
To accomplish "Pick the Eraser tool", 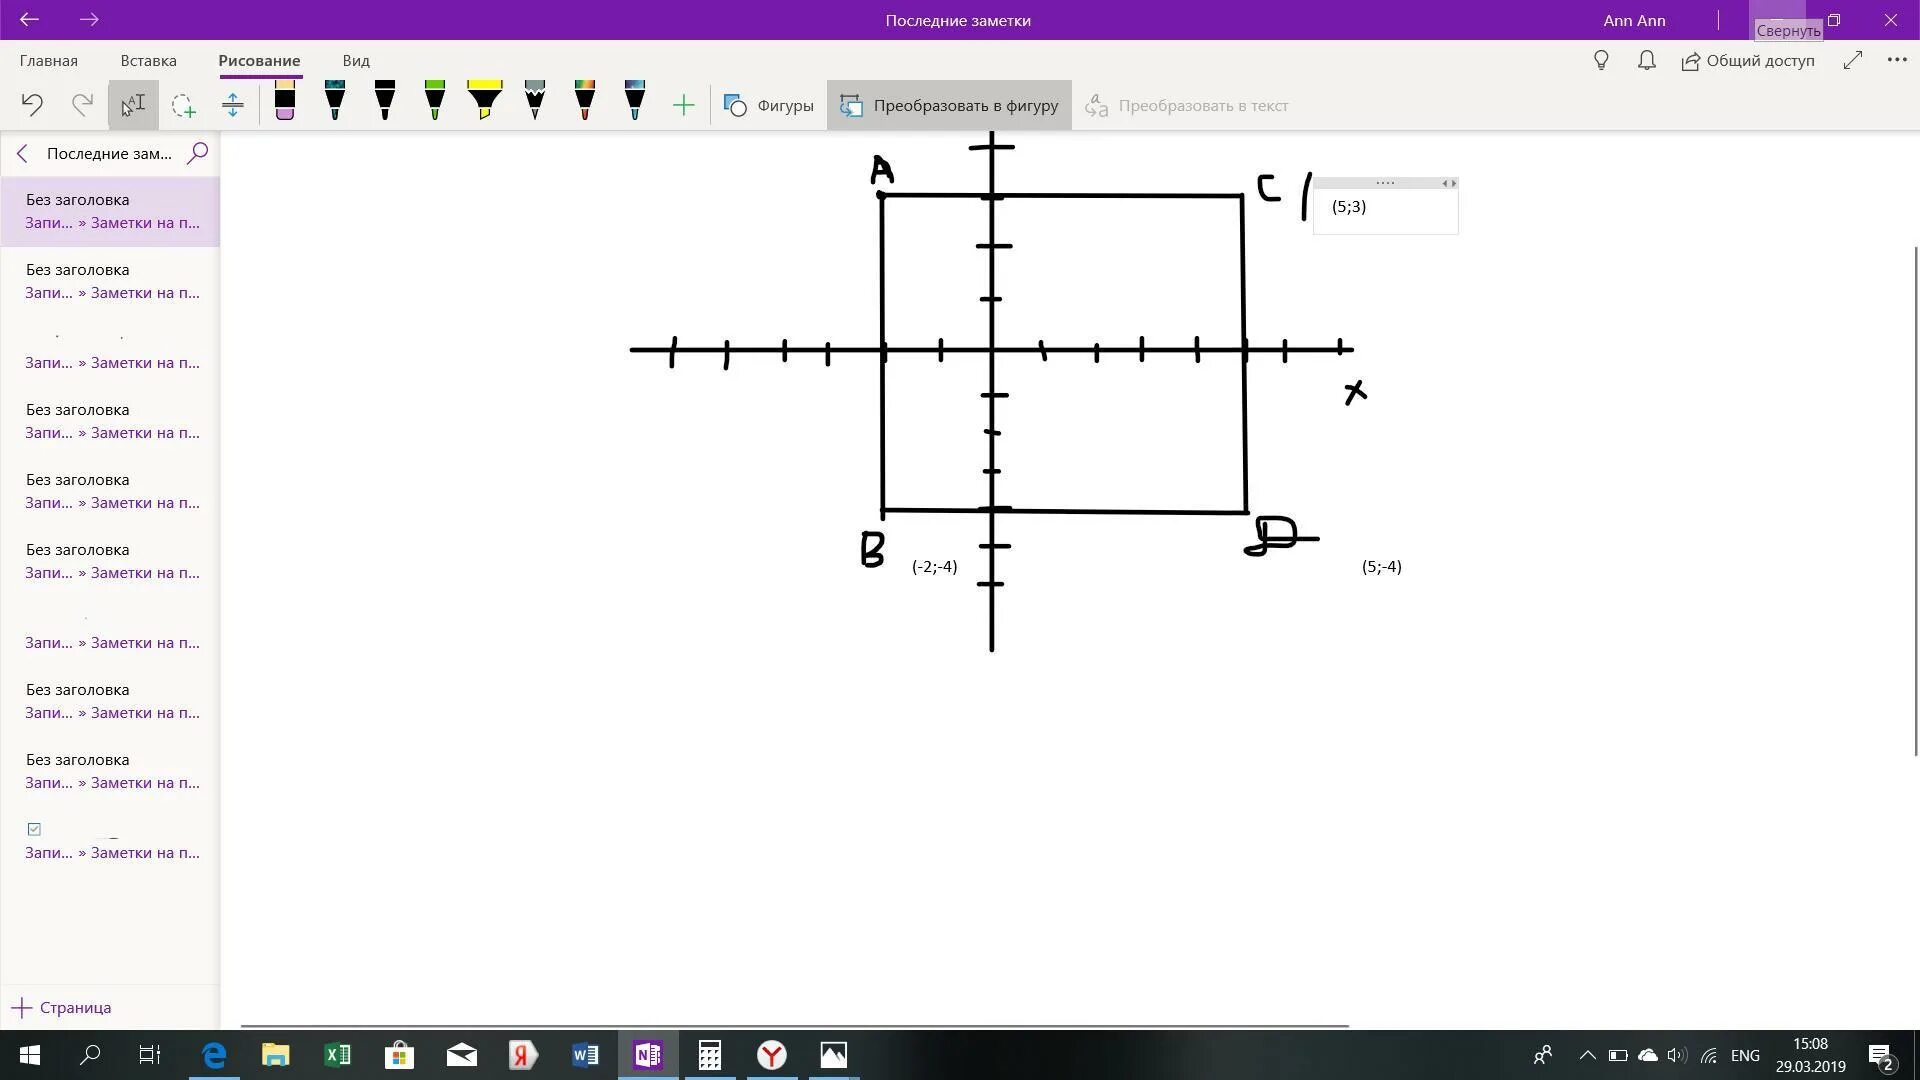I will pos(285,102).
